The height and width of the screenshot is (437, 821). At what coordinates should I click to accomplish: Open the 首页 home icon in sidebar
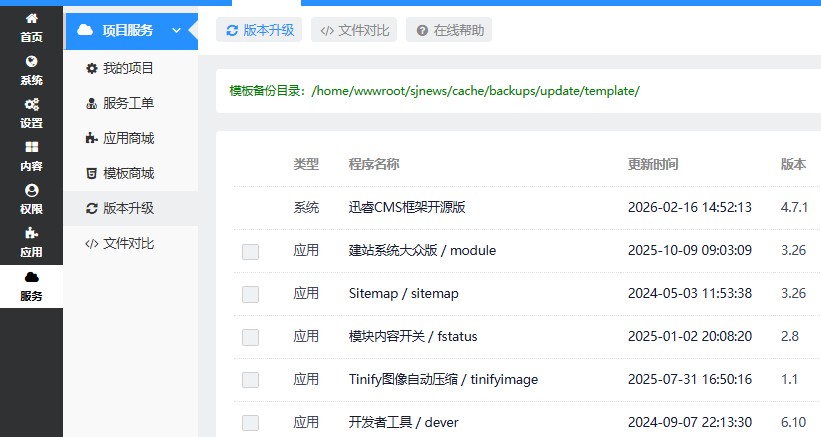pos(31,18)
